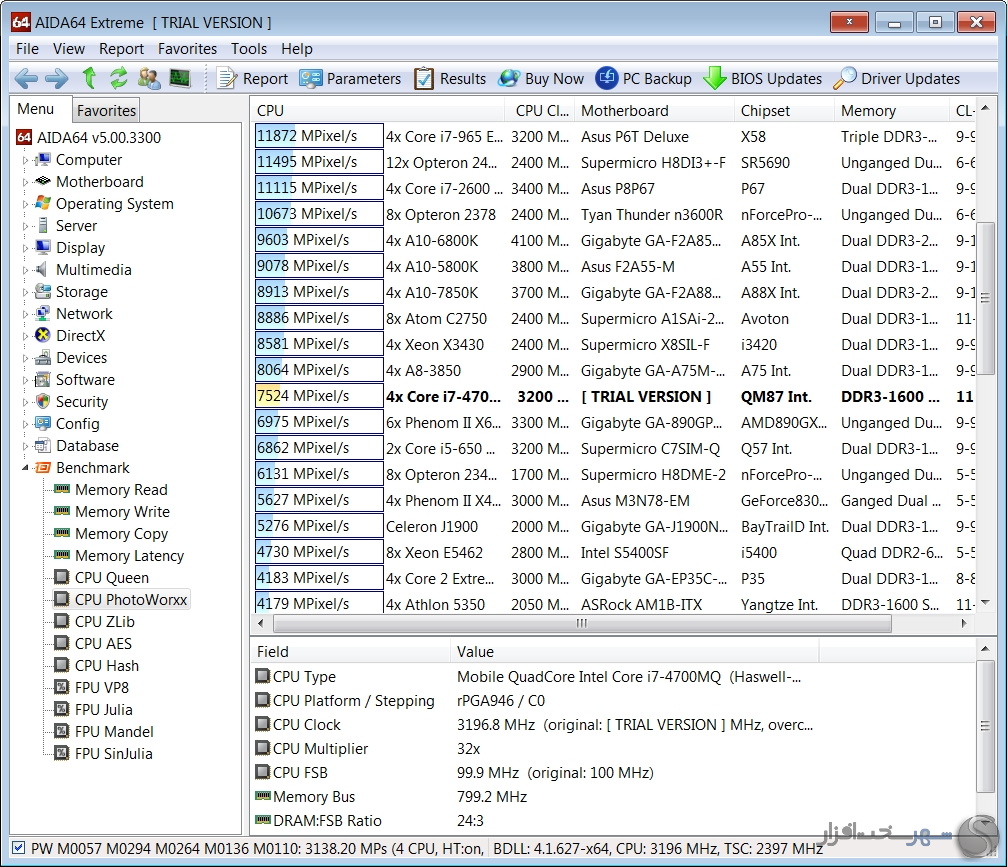Click the Computer tree icon
1007x867 pixels.
pyautogui.click(x=42, y=159)
